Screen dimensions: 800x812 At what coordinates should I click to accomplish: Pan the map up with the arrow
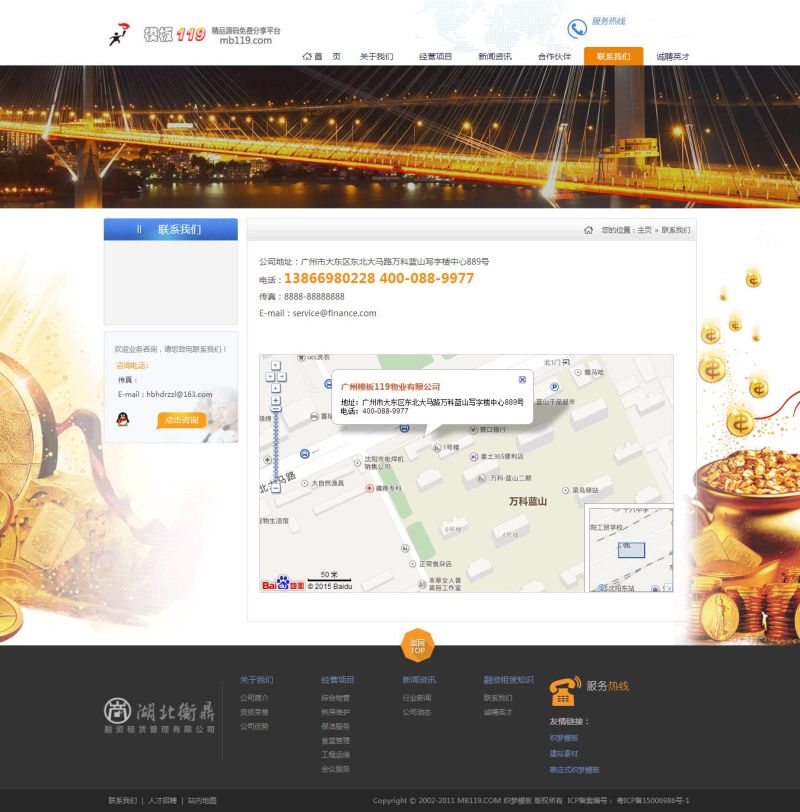276,366
